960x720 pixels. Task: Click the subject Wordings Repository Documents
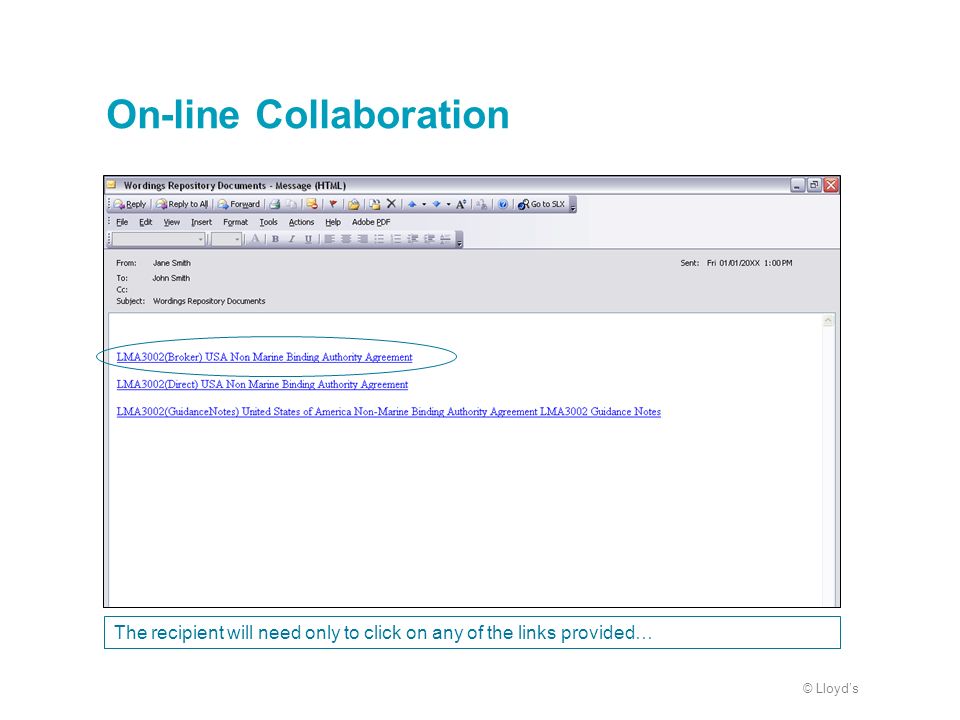(x=209, y=301)
